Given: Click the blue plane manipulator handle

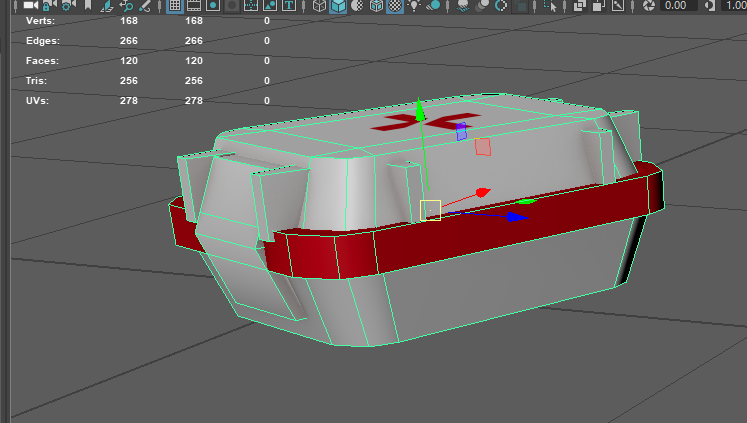Looking at the screenshot, I should click(461, 131).
